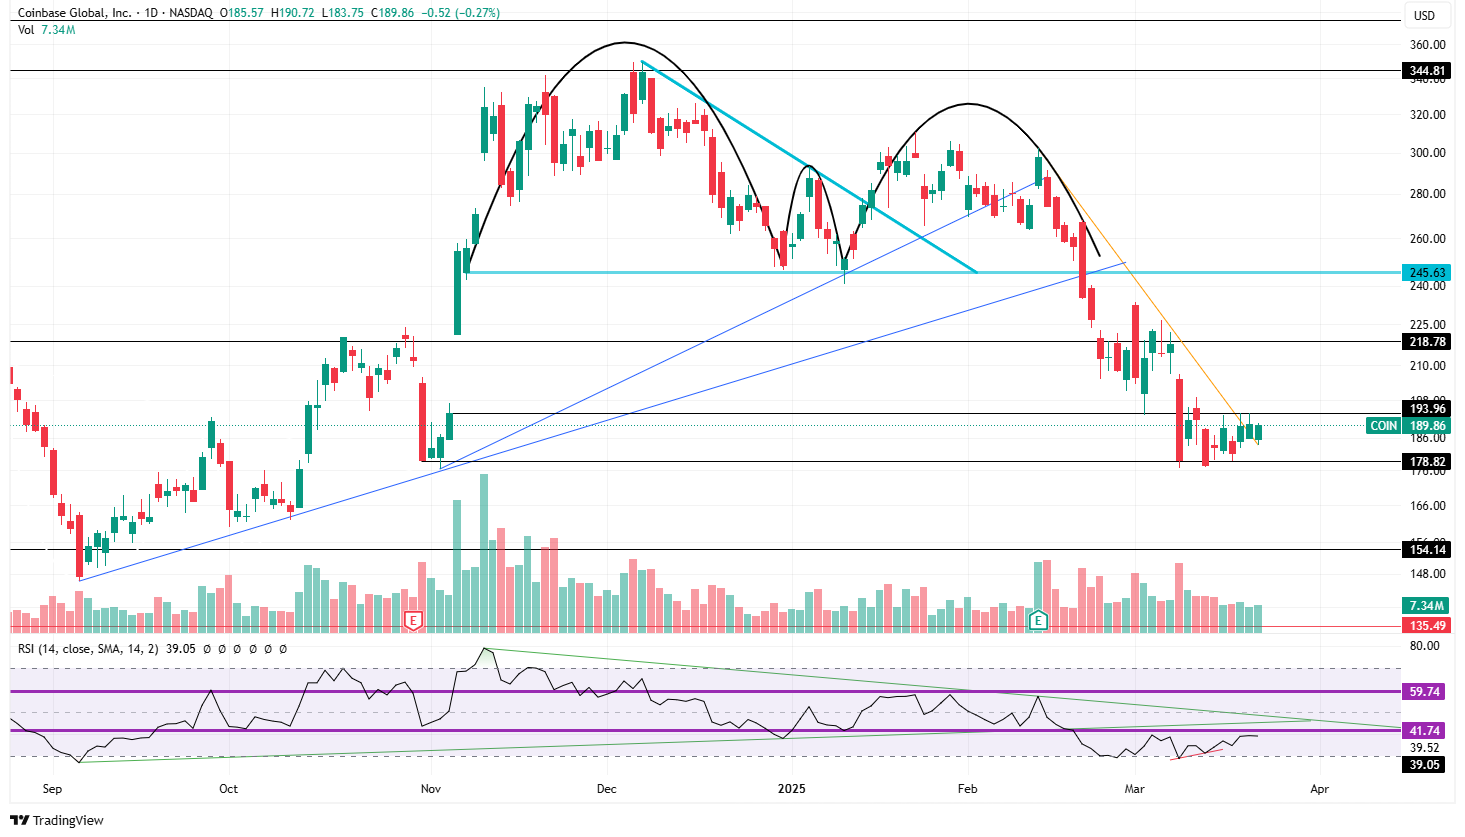Click the 39.52 RSI axis value
This screenshot has height=837, width=1465.
[x=1424, y=748]
